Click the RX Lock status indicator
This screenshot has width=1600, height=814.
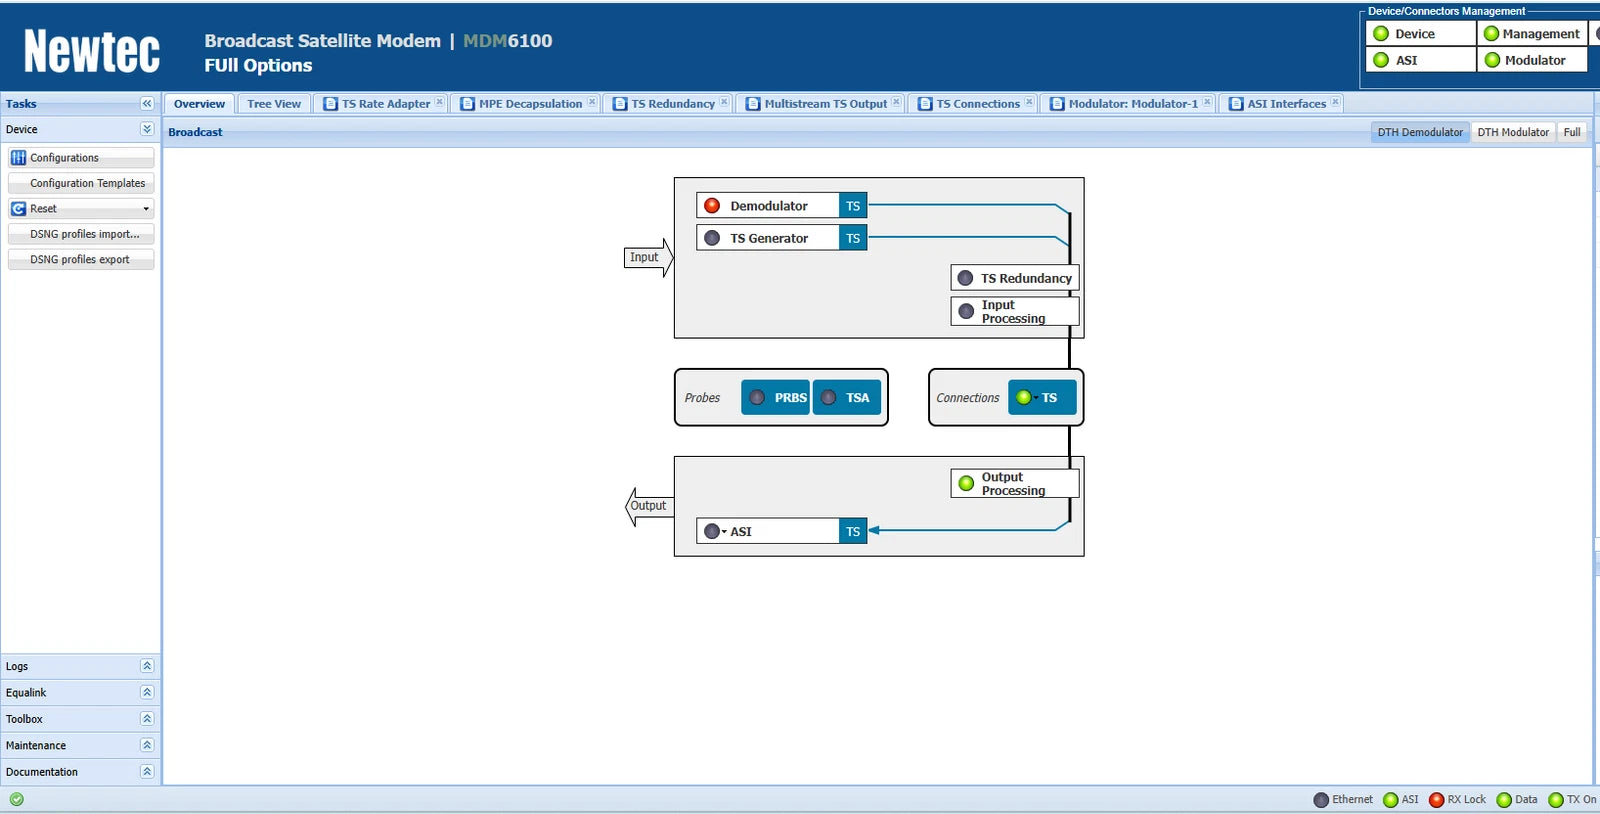1458,800
